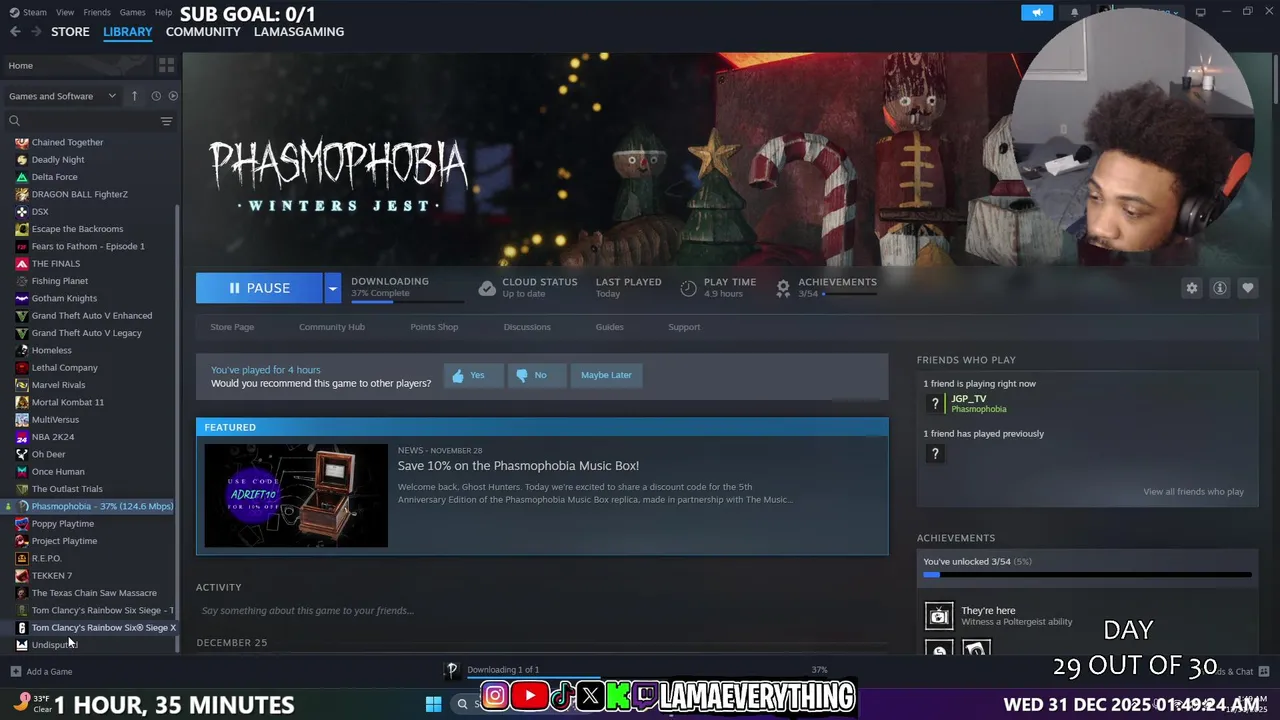Click achievements cog icon in header bar
This screenshot has height=720, width=1280.
pyautogui.click(x=783, y=288)
